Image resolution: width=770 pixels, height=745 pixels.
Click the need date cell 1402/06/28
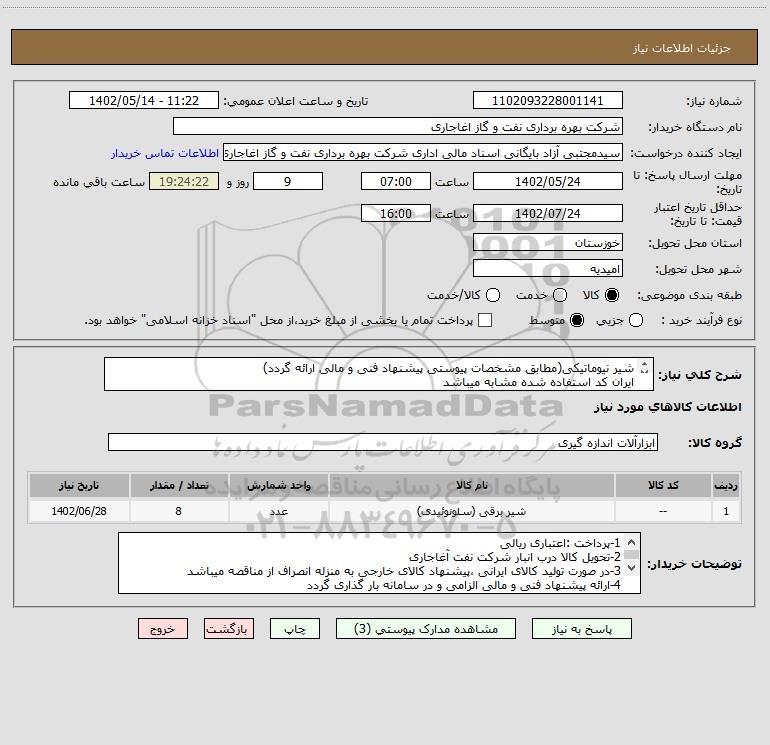79,512
